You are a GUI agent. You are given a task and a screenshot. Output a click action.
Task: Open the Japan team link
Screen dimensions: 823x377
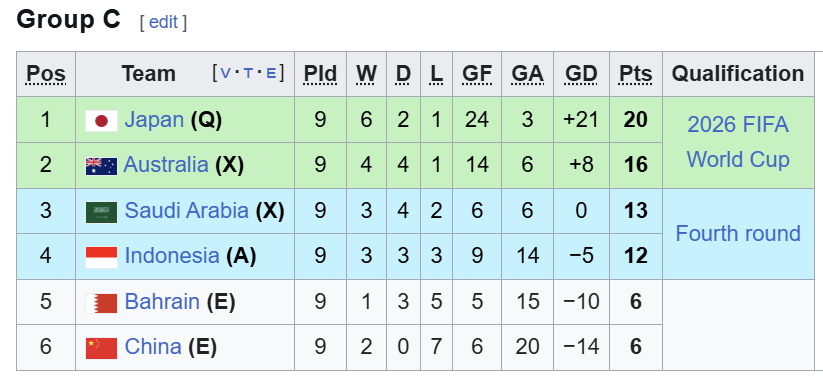pos(154,120)
